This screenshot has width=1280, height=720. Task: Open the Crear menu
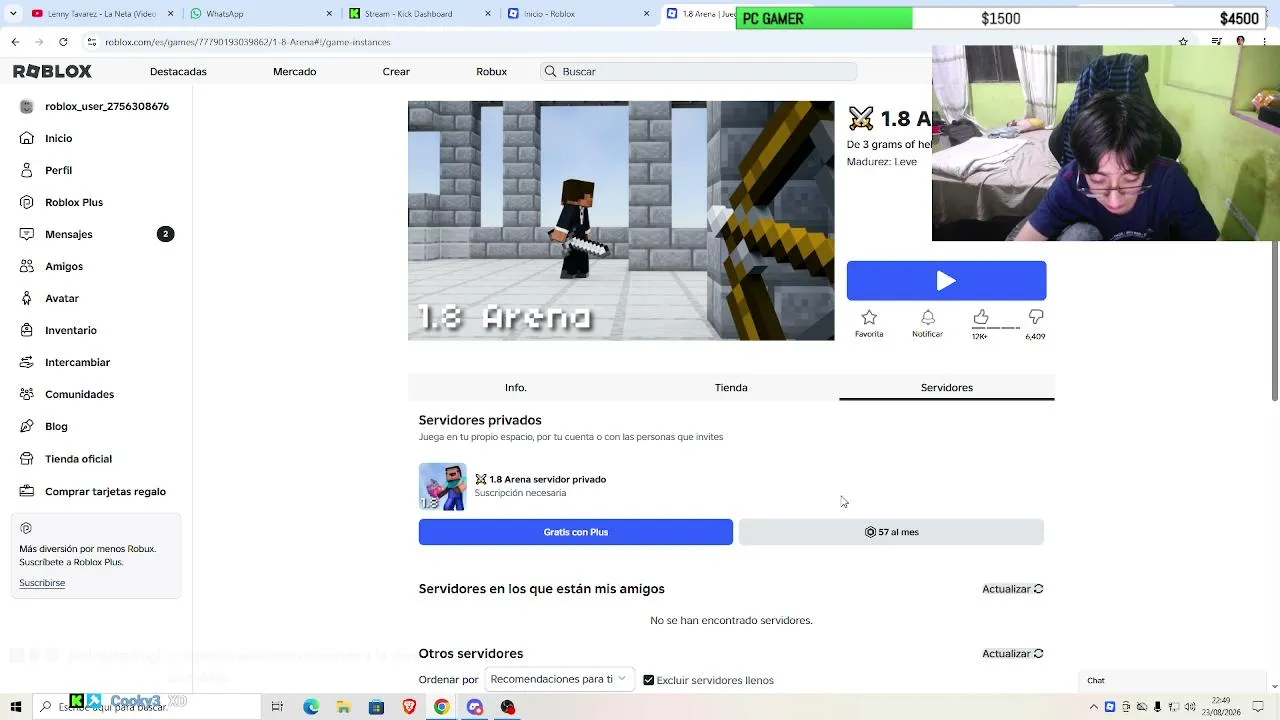coord(396,71)
